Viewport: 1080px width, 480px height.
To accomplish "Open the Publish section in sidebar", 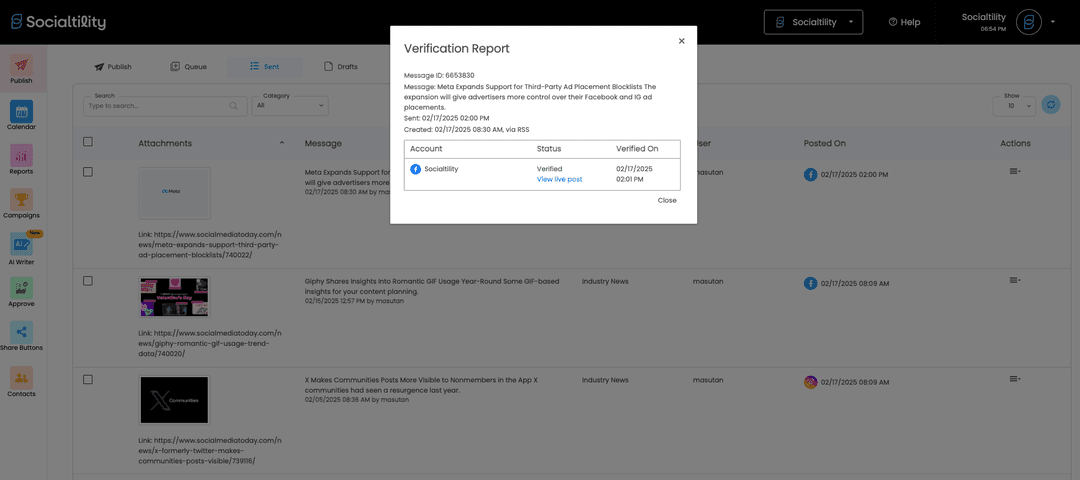I will point(23,70).
